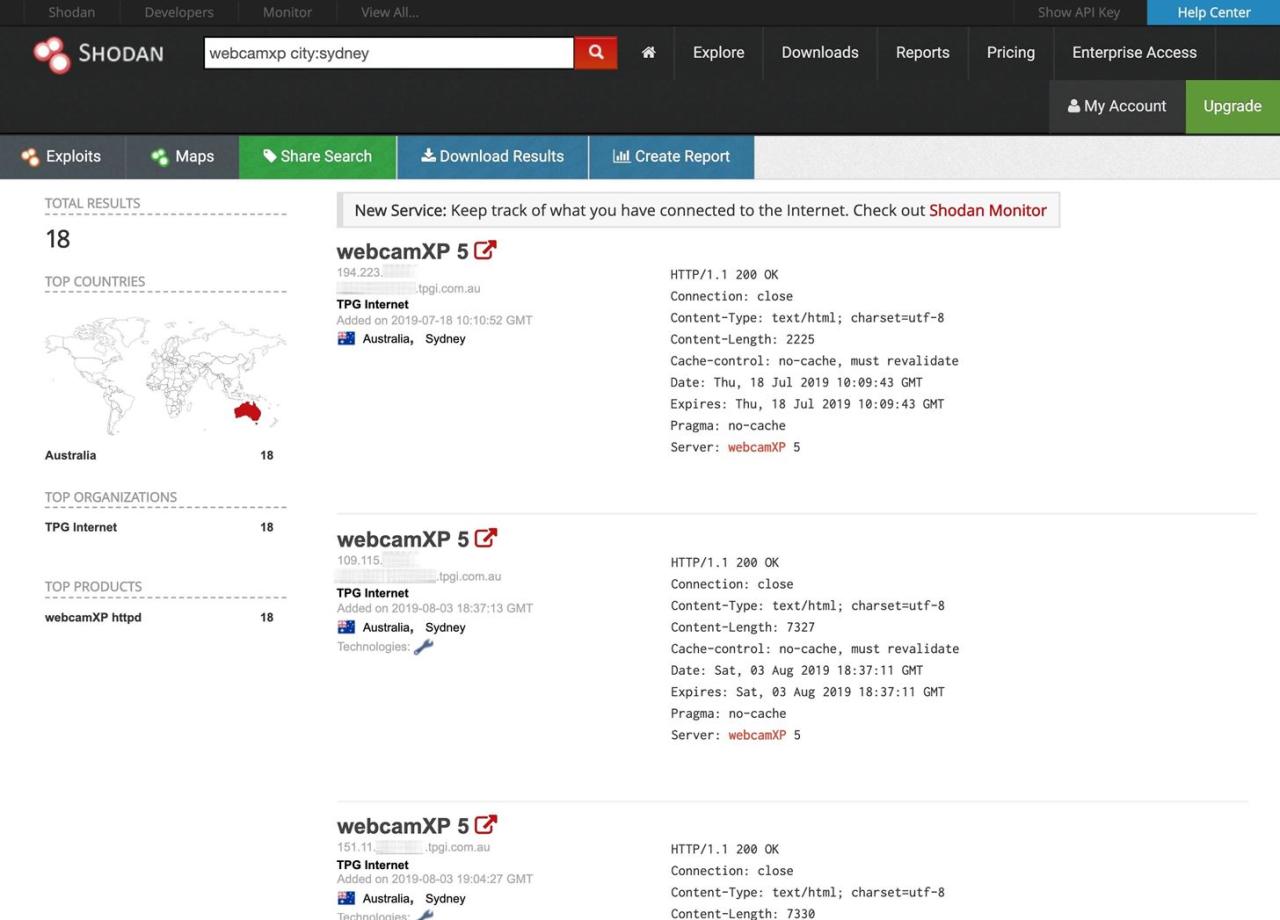Click inside the search query input field

(x=388, y=51)
